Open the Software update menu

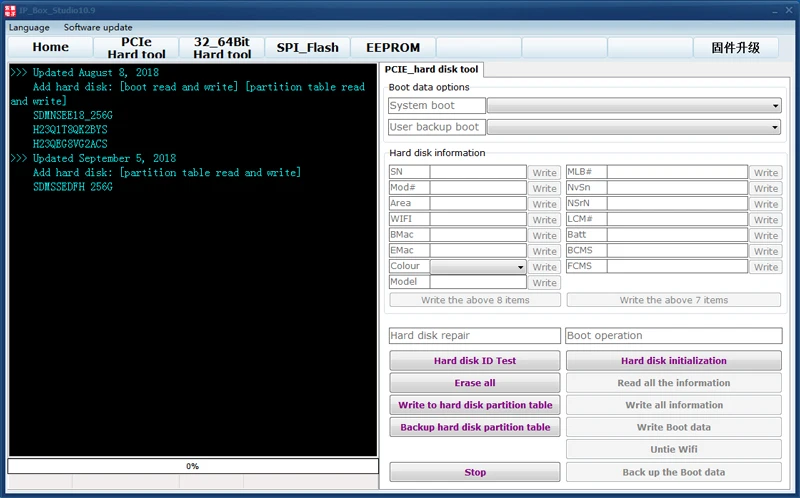tap(98, 28)
